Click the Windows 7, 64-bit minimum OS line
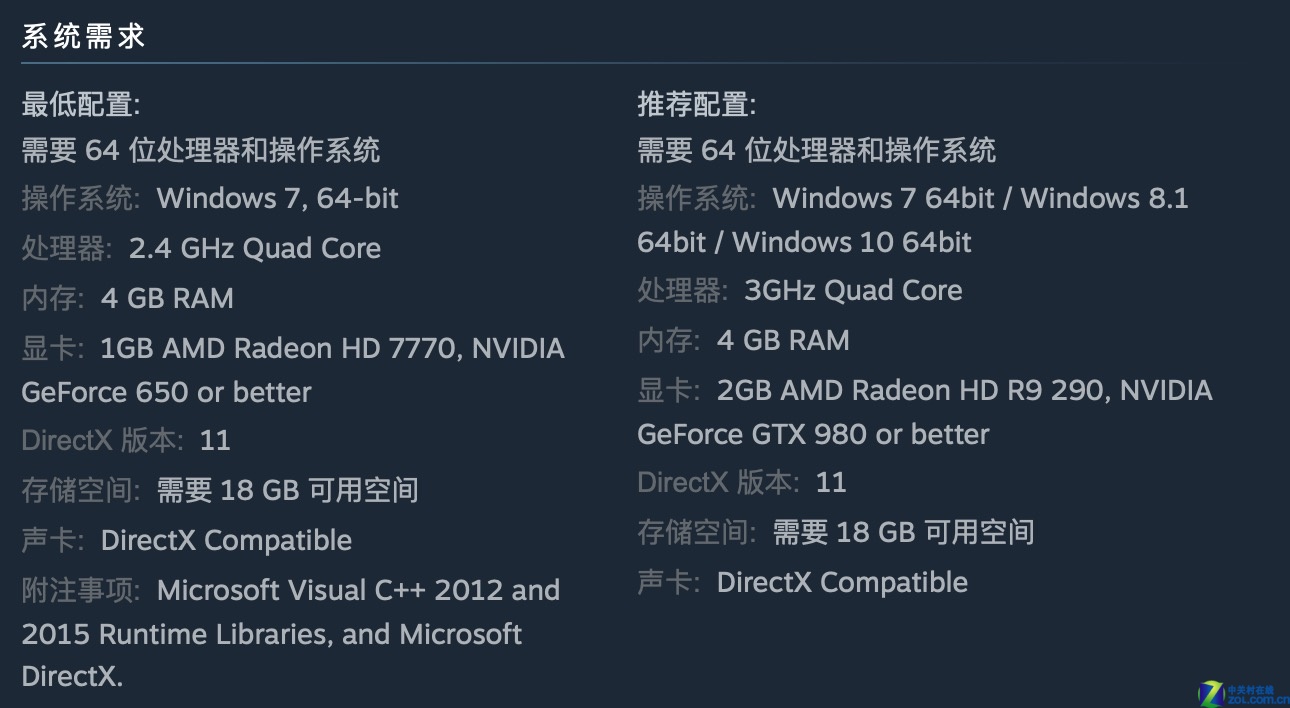The image size is (1290, 708). tap(210, 198)
